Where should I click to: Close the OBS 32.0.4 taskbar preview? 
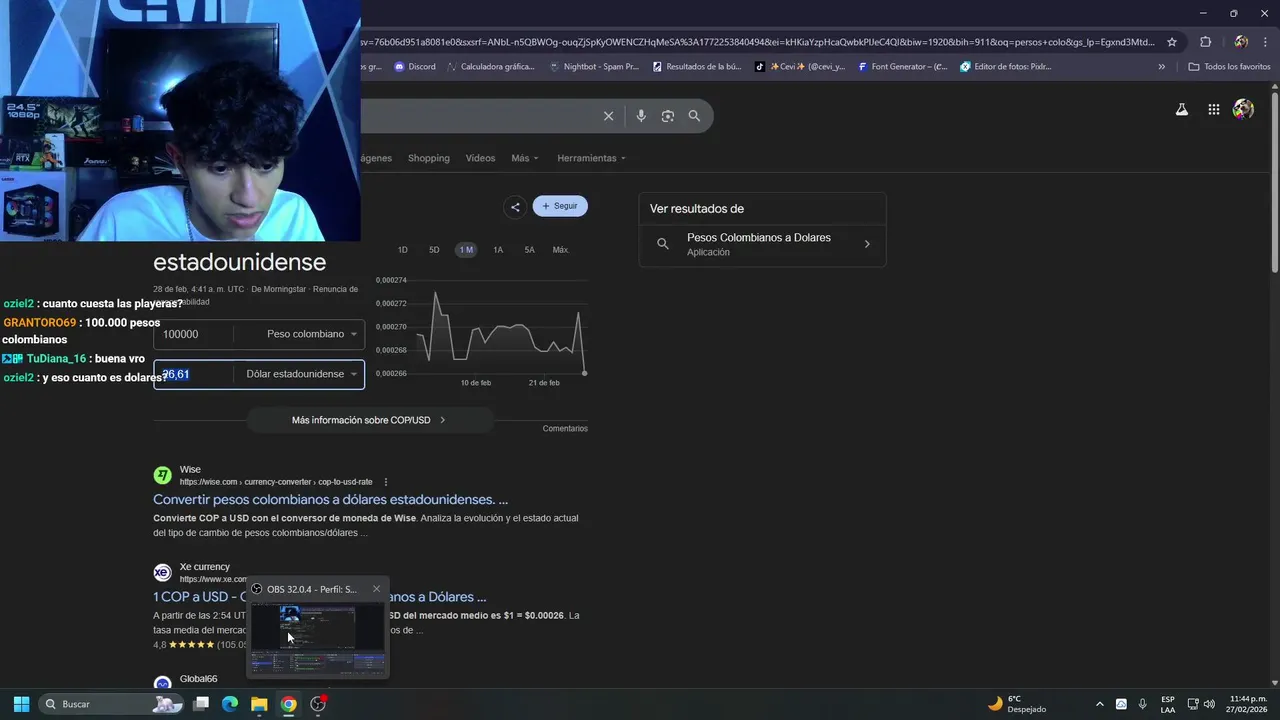click(377, 589)
